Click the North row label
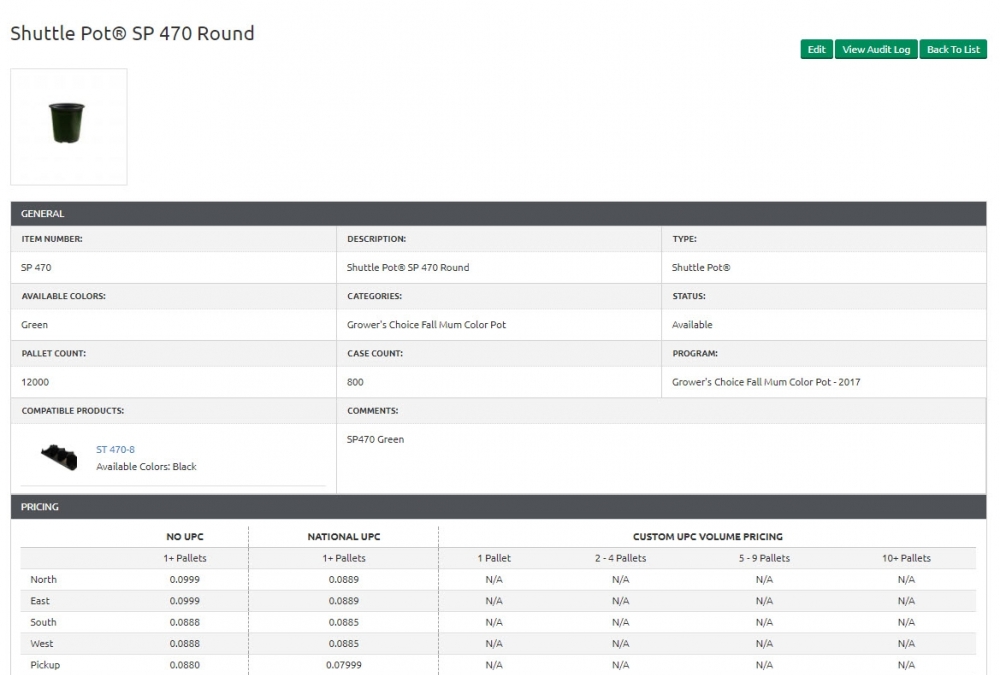This screenshot has height=675, width=1000. 43,579
